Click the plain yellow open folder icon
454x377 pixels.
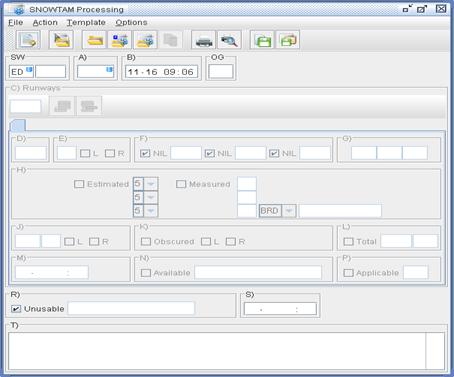95,40
